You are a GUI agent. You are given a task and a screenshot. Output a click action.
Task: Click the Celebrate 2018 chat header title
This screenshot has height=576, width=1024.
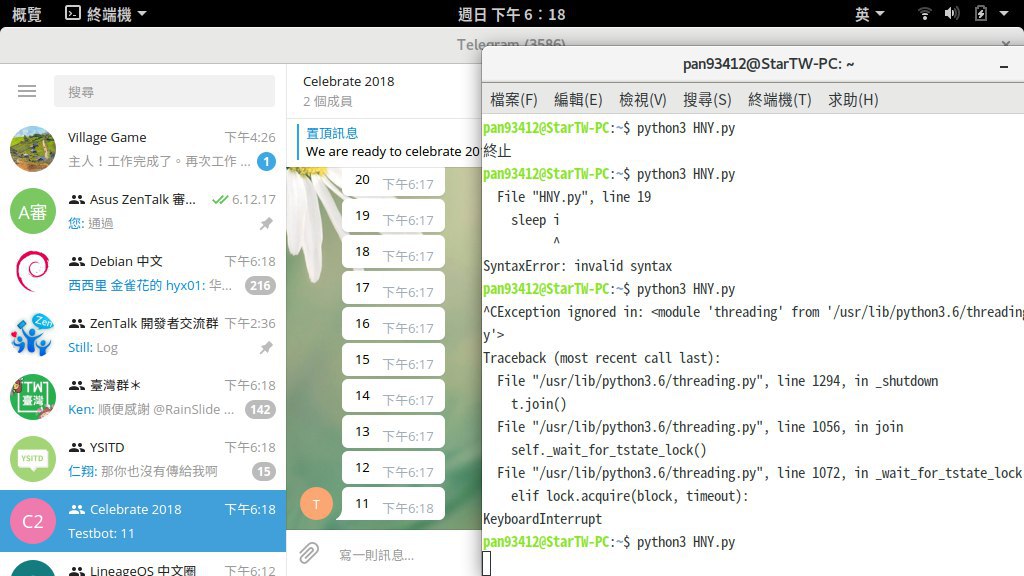point(349,82)
